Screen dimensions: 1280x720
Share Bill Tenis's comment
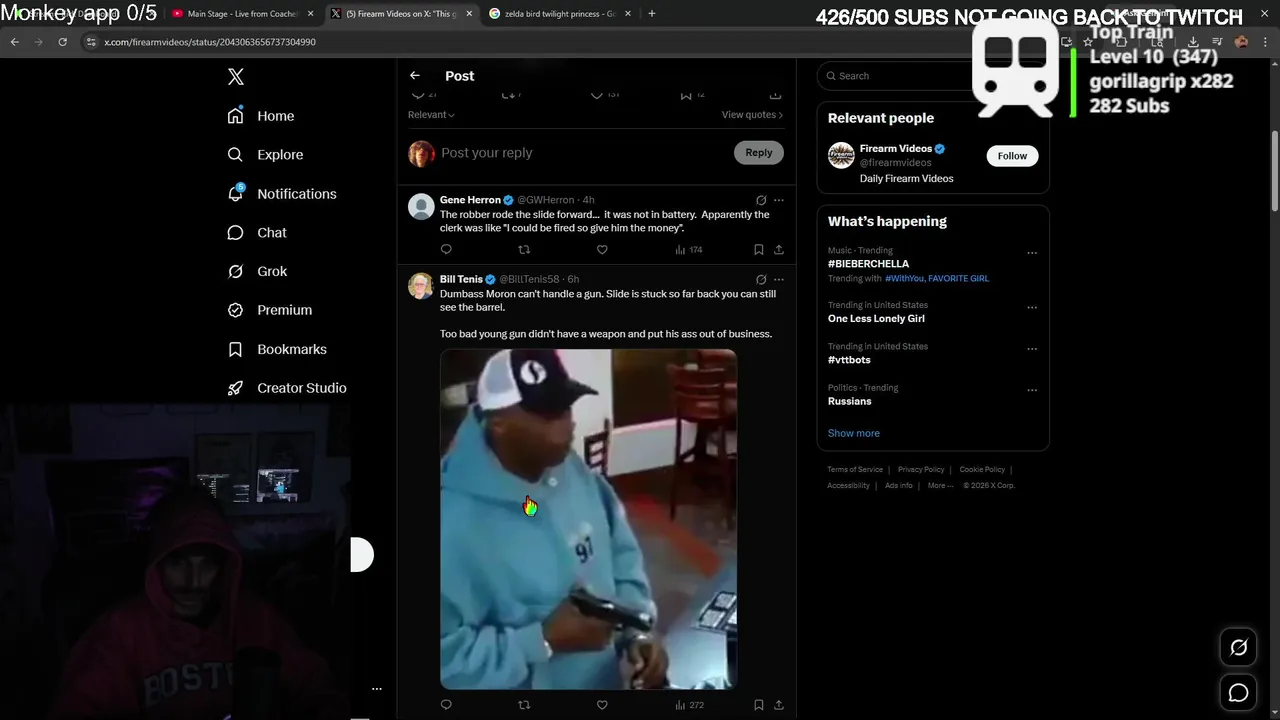point(779,705)
